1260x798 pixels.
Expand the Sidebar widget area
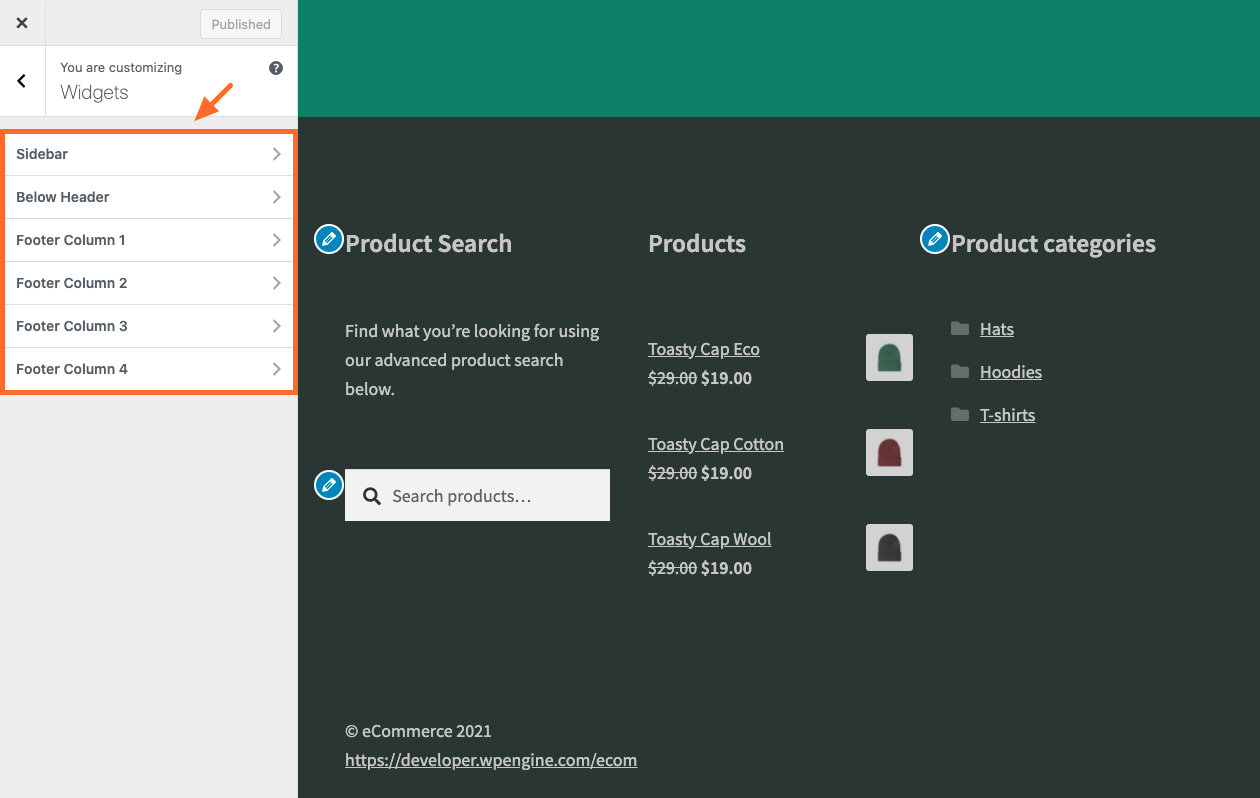148,154
